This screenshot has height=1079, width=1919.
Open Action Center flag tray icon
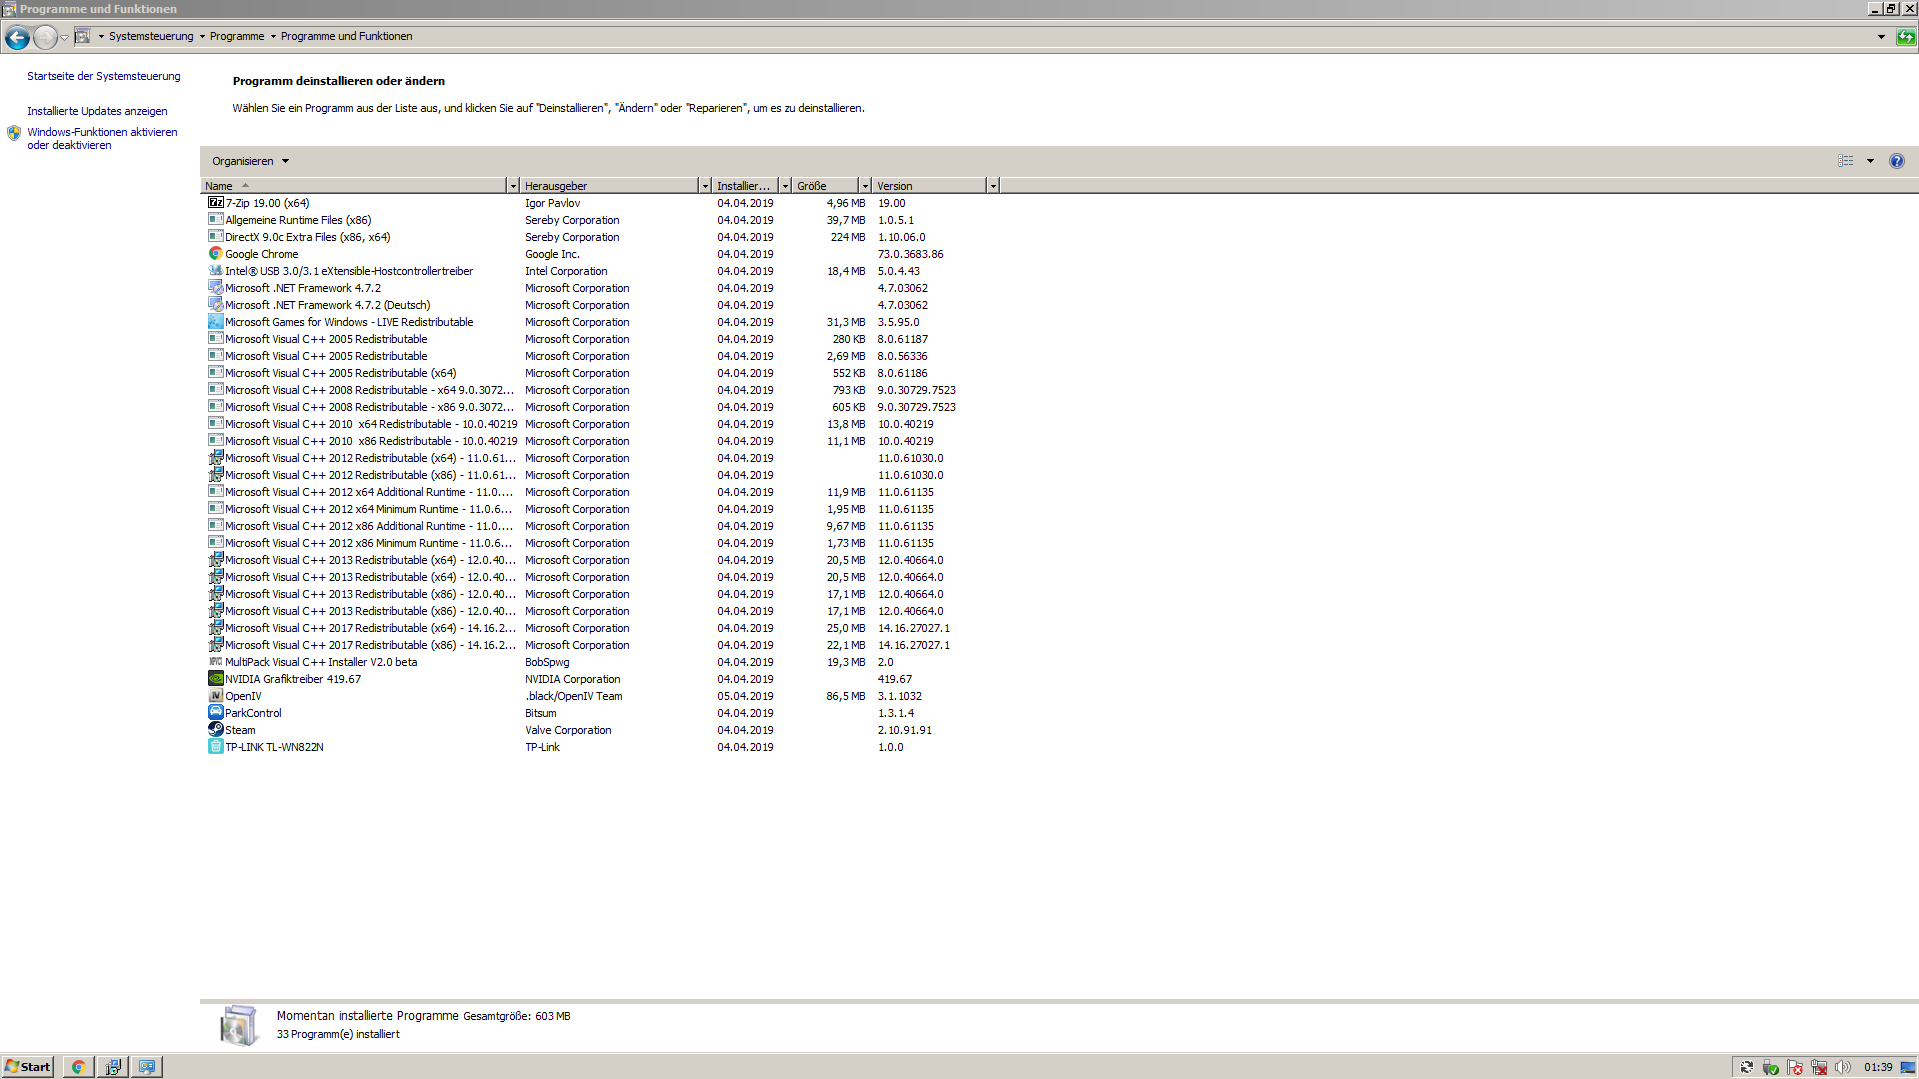click(1795, 1067)
